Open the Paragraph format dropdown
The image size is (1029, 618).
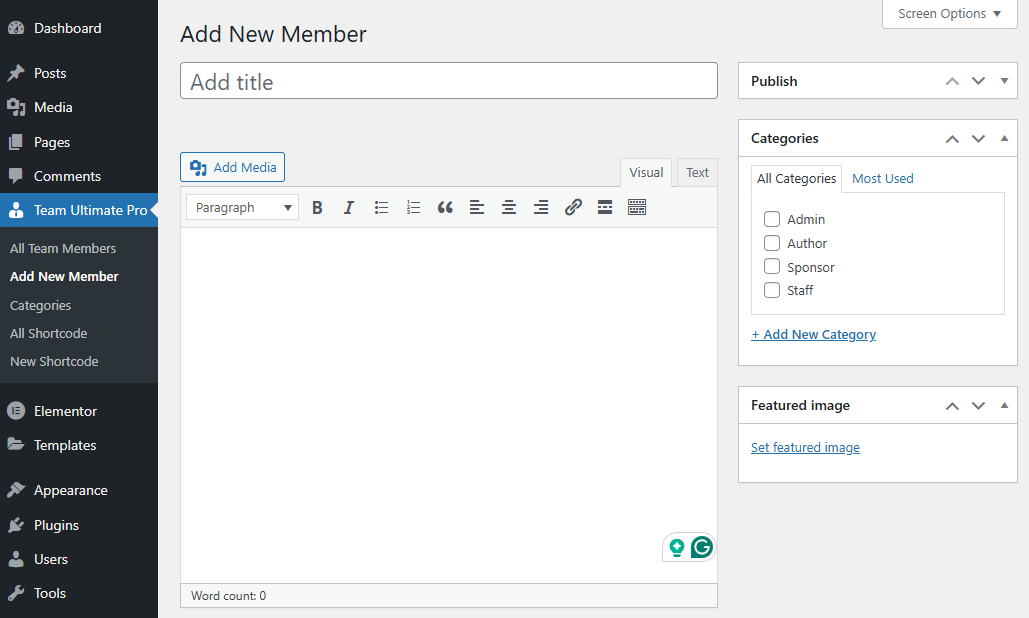coord(242,208)
